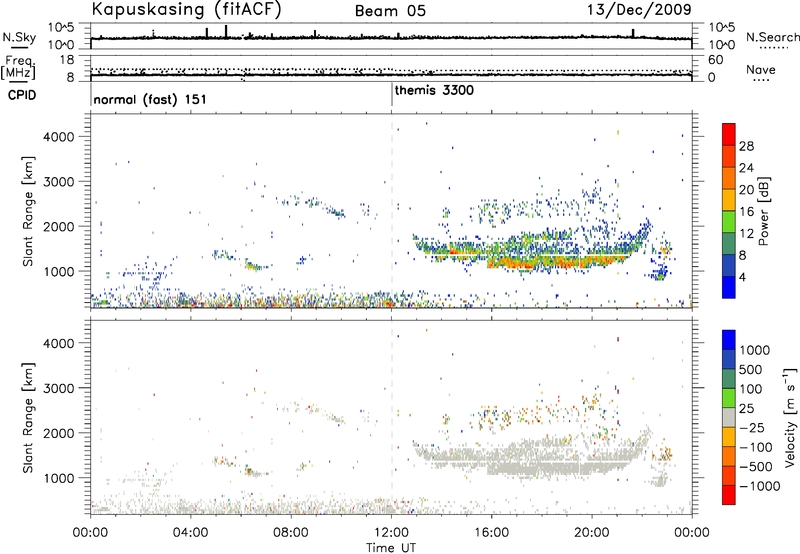This screenshot has width=800, height=554.
Task: Click the '-25' velocity scale value
Action: (x=753, y=427)
